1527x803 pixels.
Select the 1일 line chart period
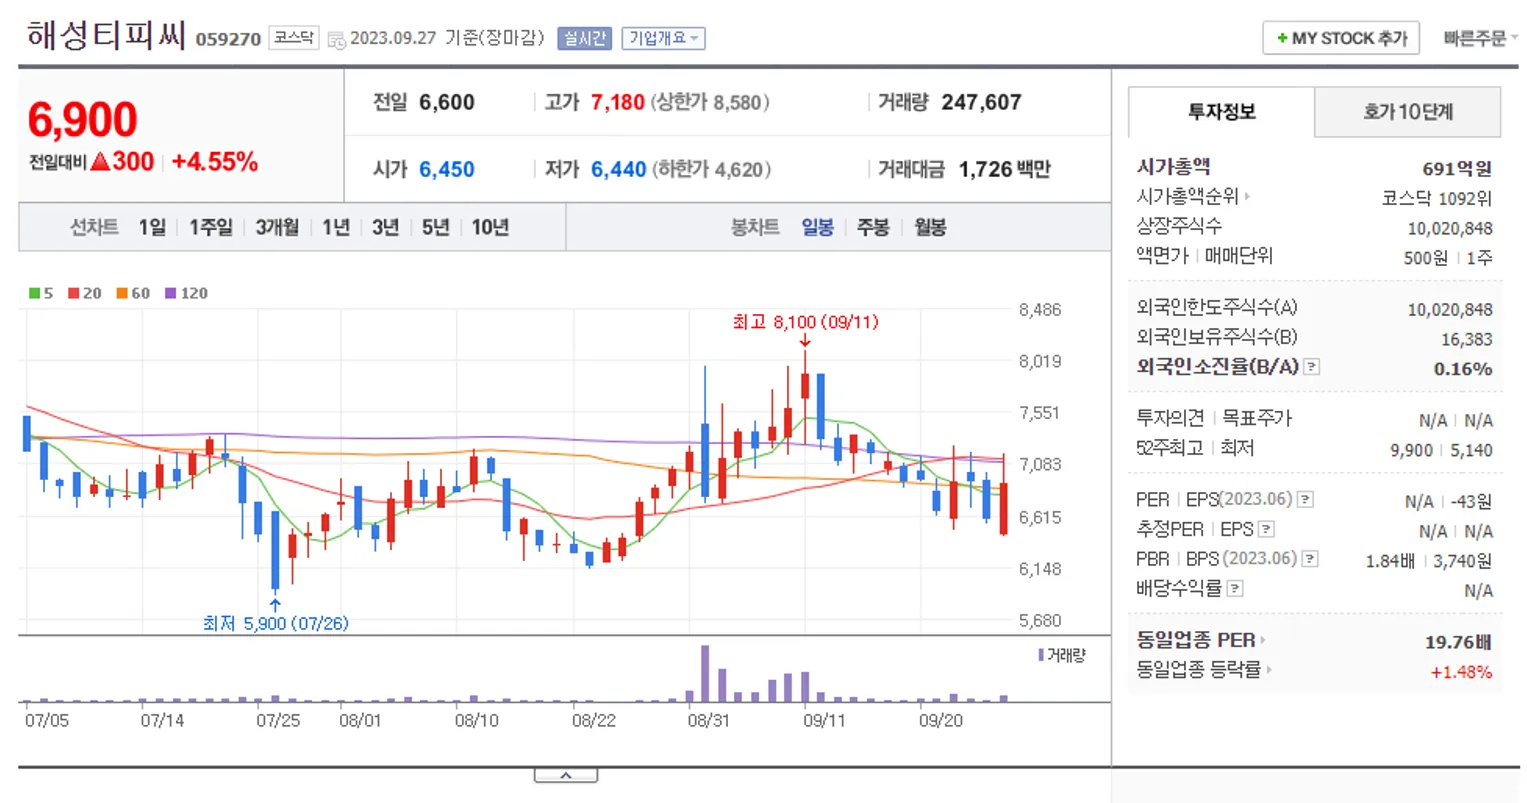[x=152, y=227]
